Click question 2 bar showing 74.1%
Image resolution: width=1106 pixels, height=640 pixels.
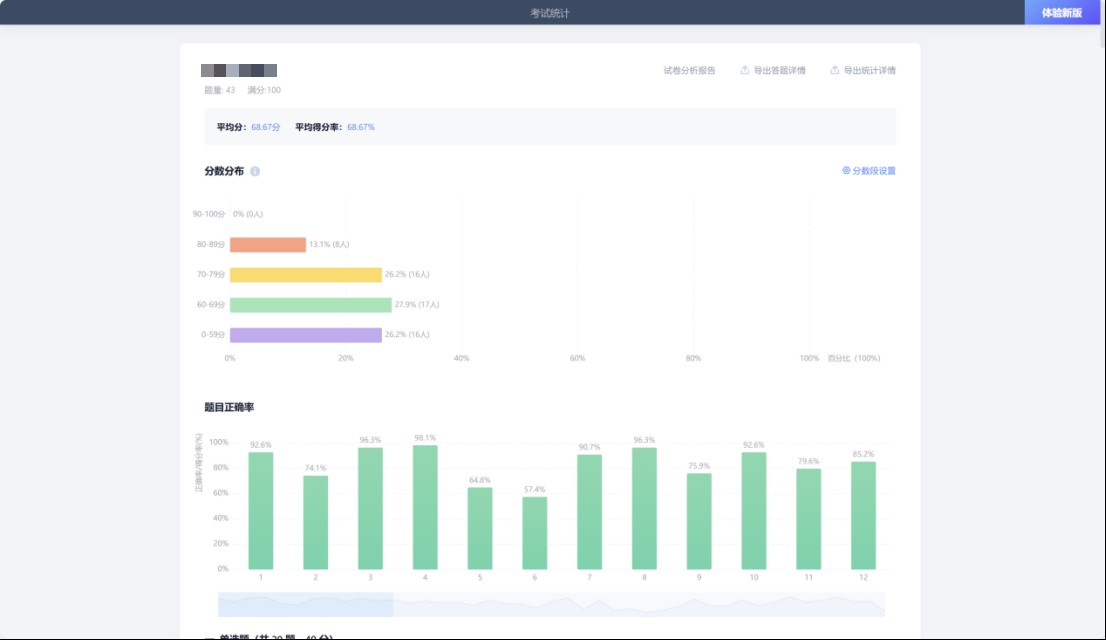(x=316, y=523)
